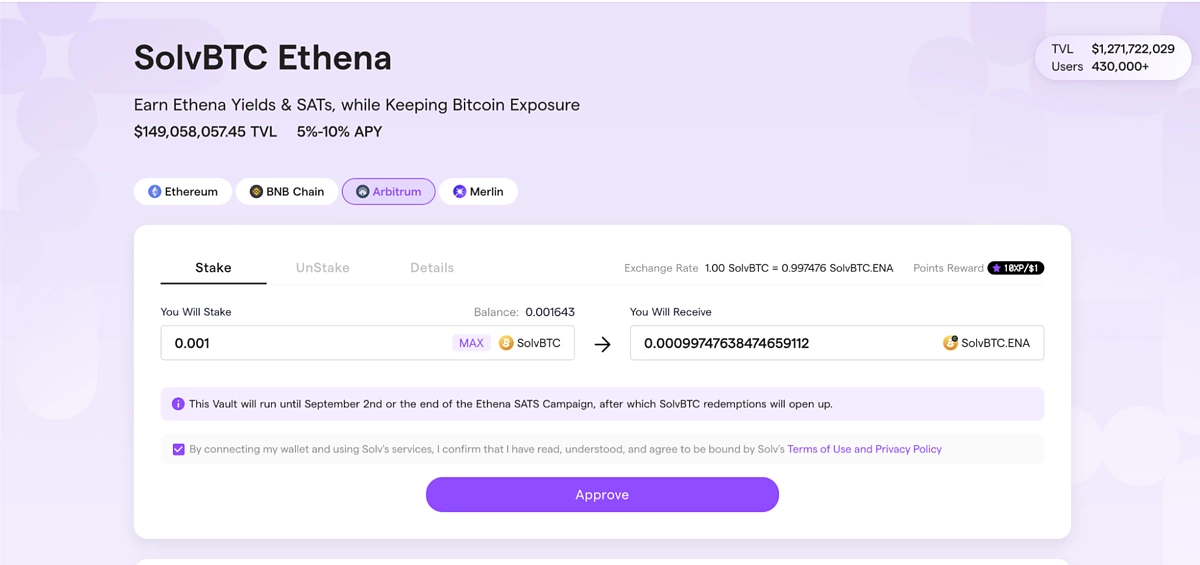The image size is (1200, 565).
Task: Click the Ethereum chain logo icon
Action: coord(155,191)
